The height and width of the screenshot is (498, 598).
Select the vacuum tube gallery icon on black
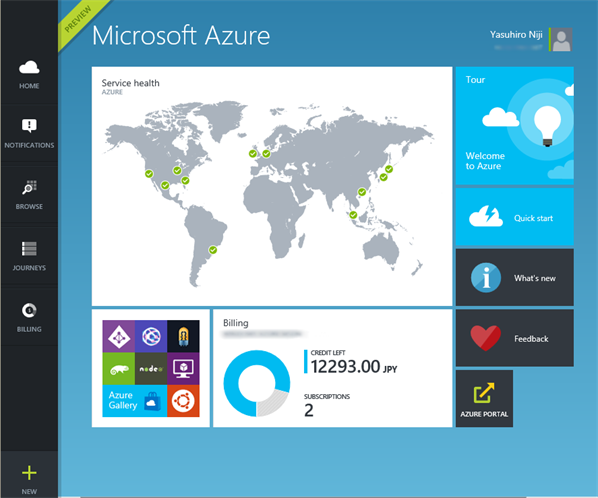[x=183, y=336]
